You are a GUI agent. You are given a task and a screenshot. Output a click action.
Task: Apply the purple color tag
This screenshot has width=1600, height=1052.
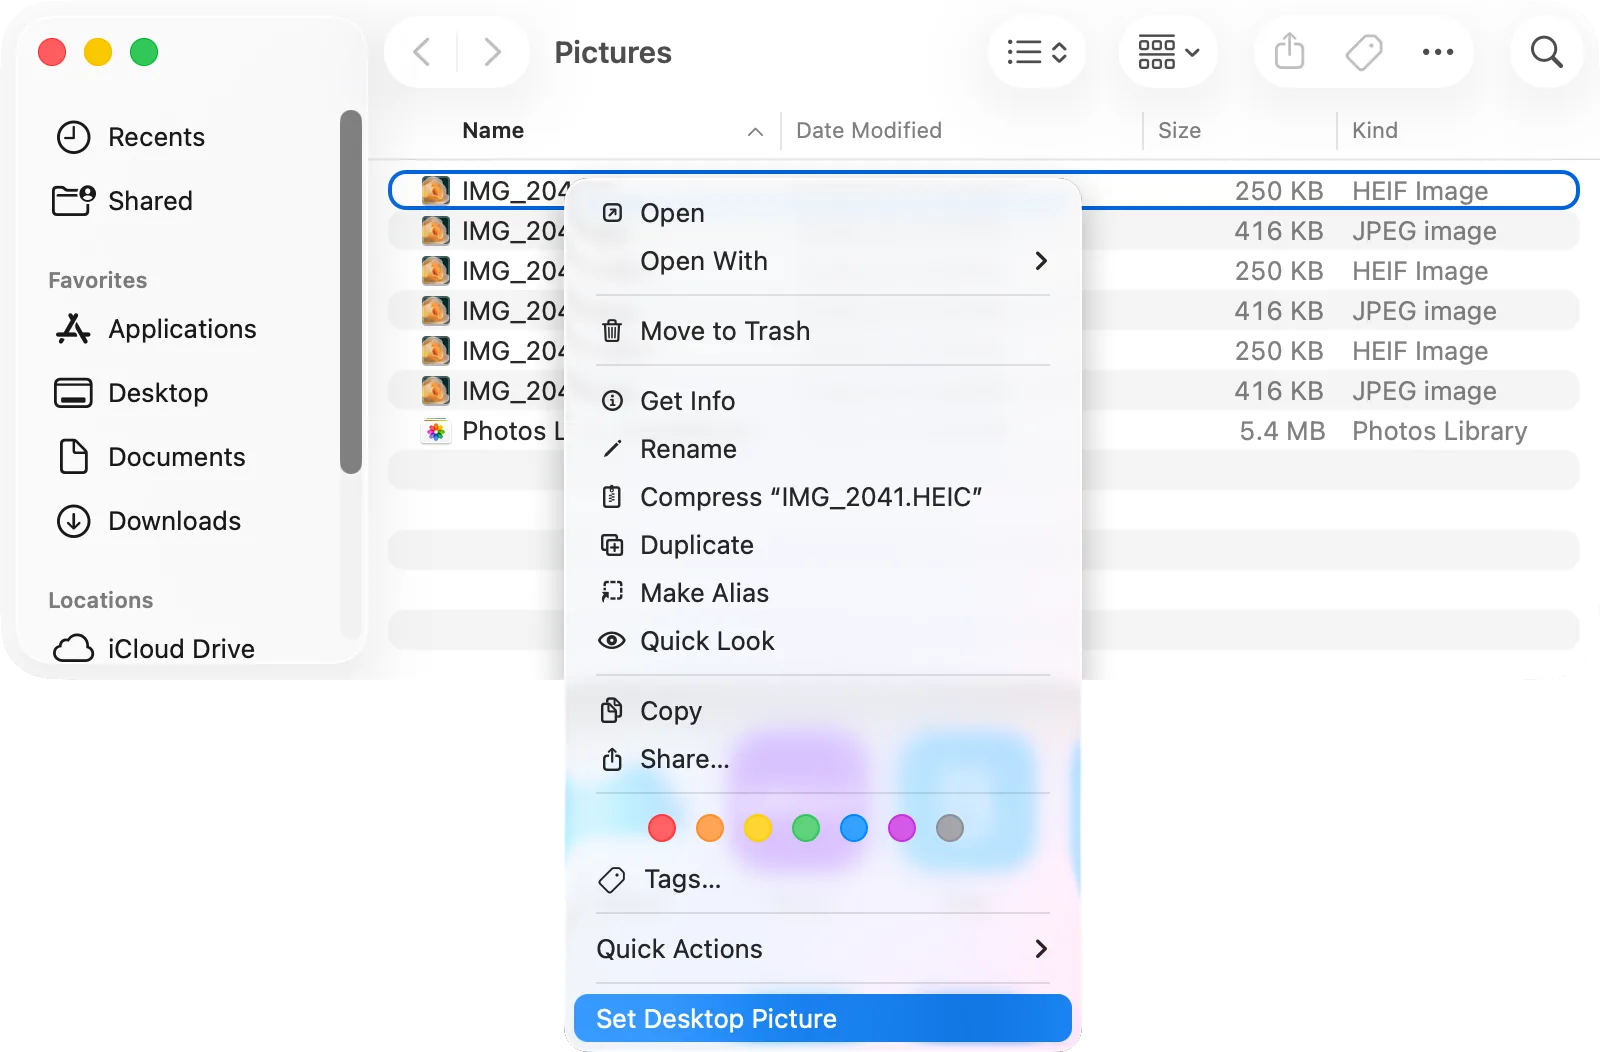902,828
